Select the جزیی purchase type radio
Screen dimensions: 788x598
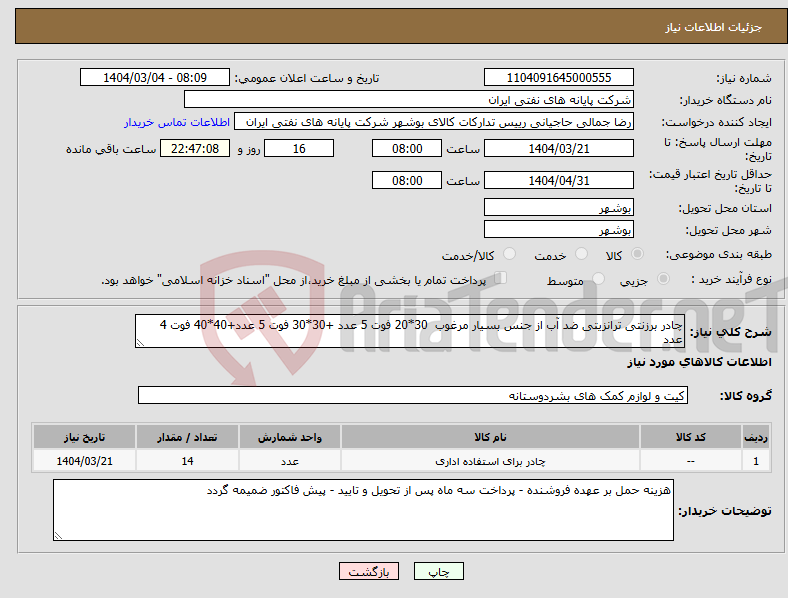point(663,278)
